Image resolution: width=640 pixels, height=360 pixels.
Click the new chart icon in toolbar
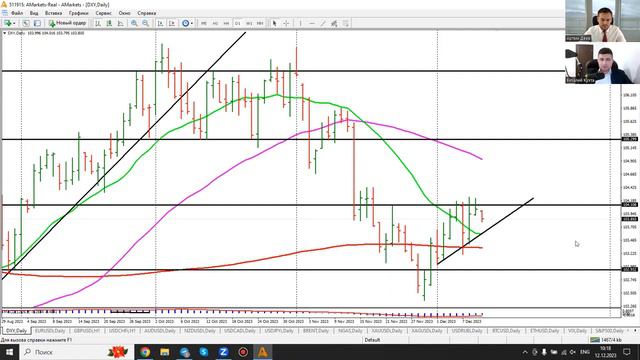pyautogui.click(x=7, y=23)
